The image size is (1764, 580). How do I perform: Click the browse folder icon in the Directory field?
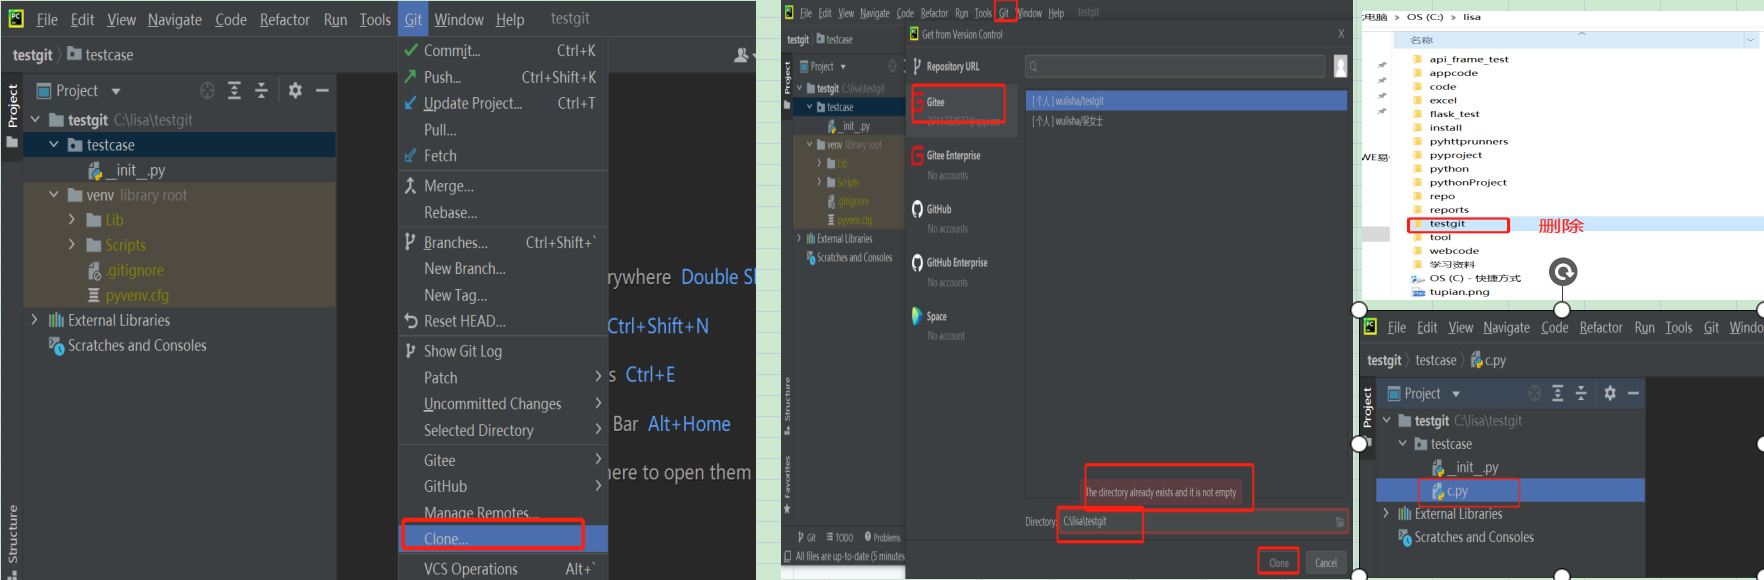(x=1340, y=522)
